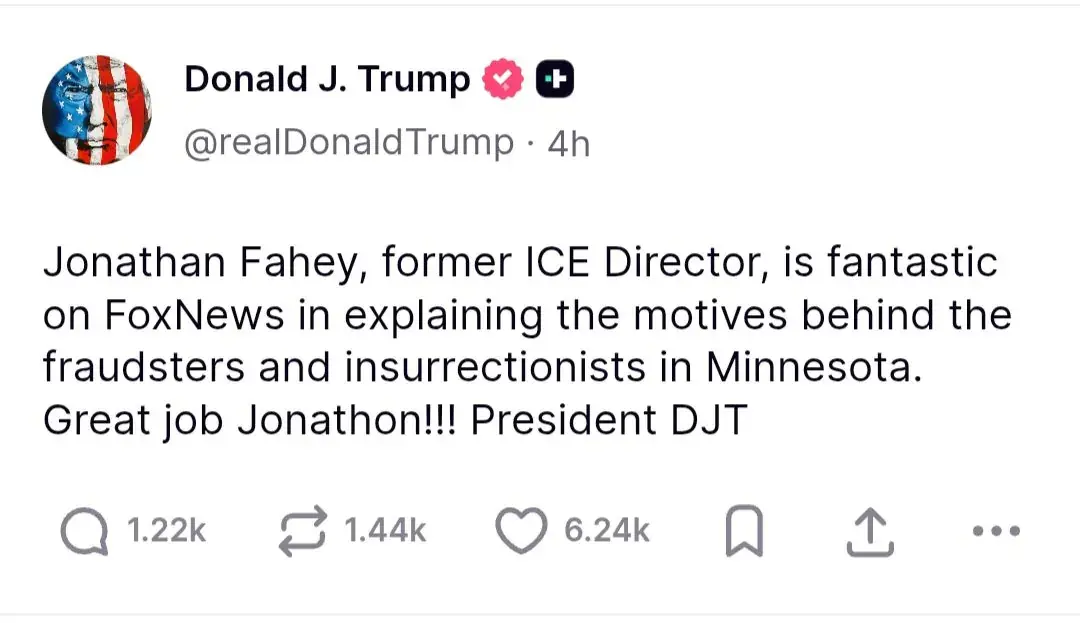
Task: Click the @realDonaldTrump handle
Action: pos(348,143)
